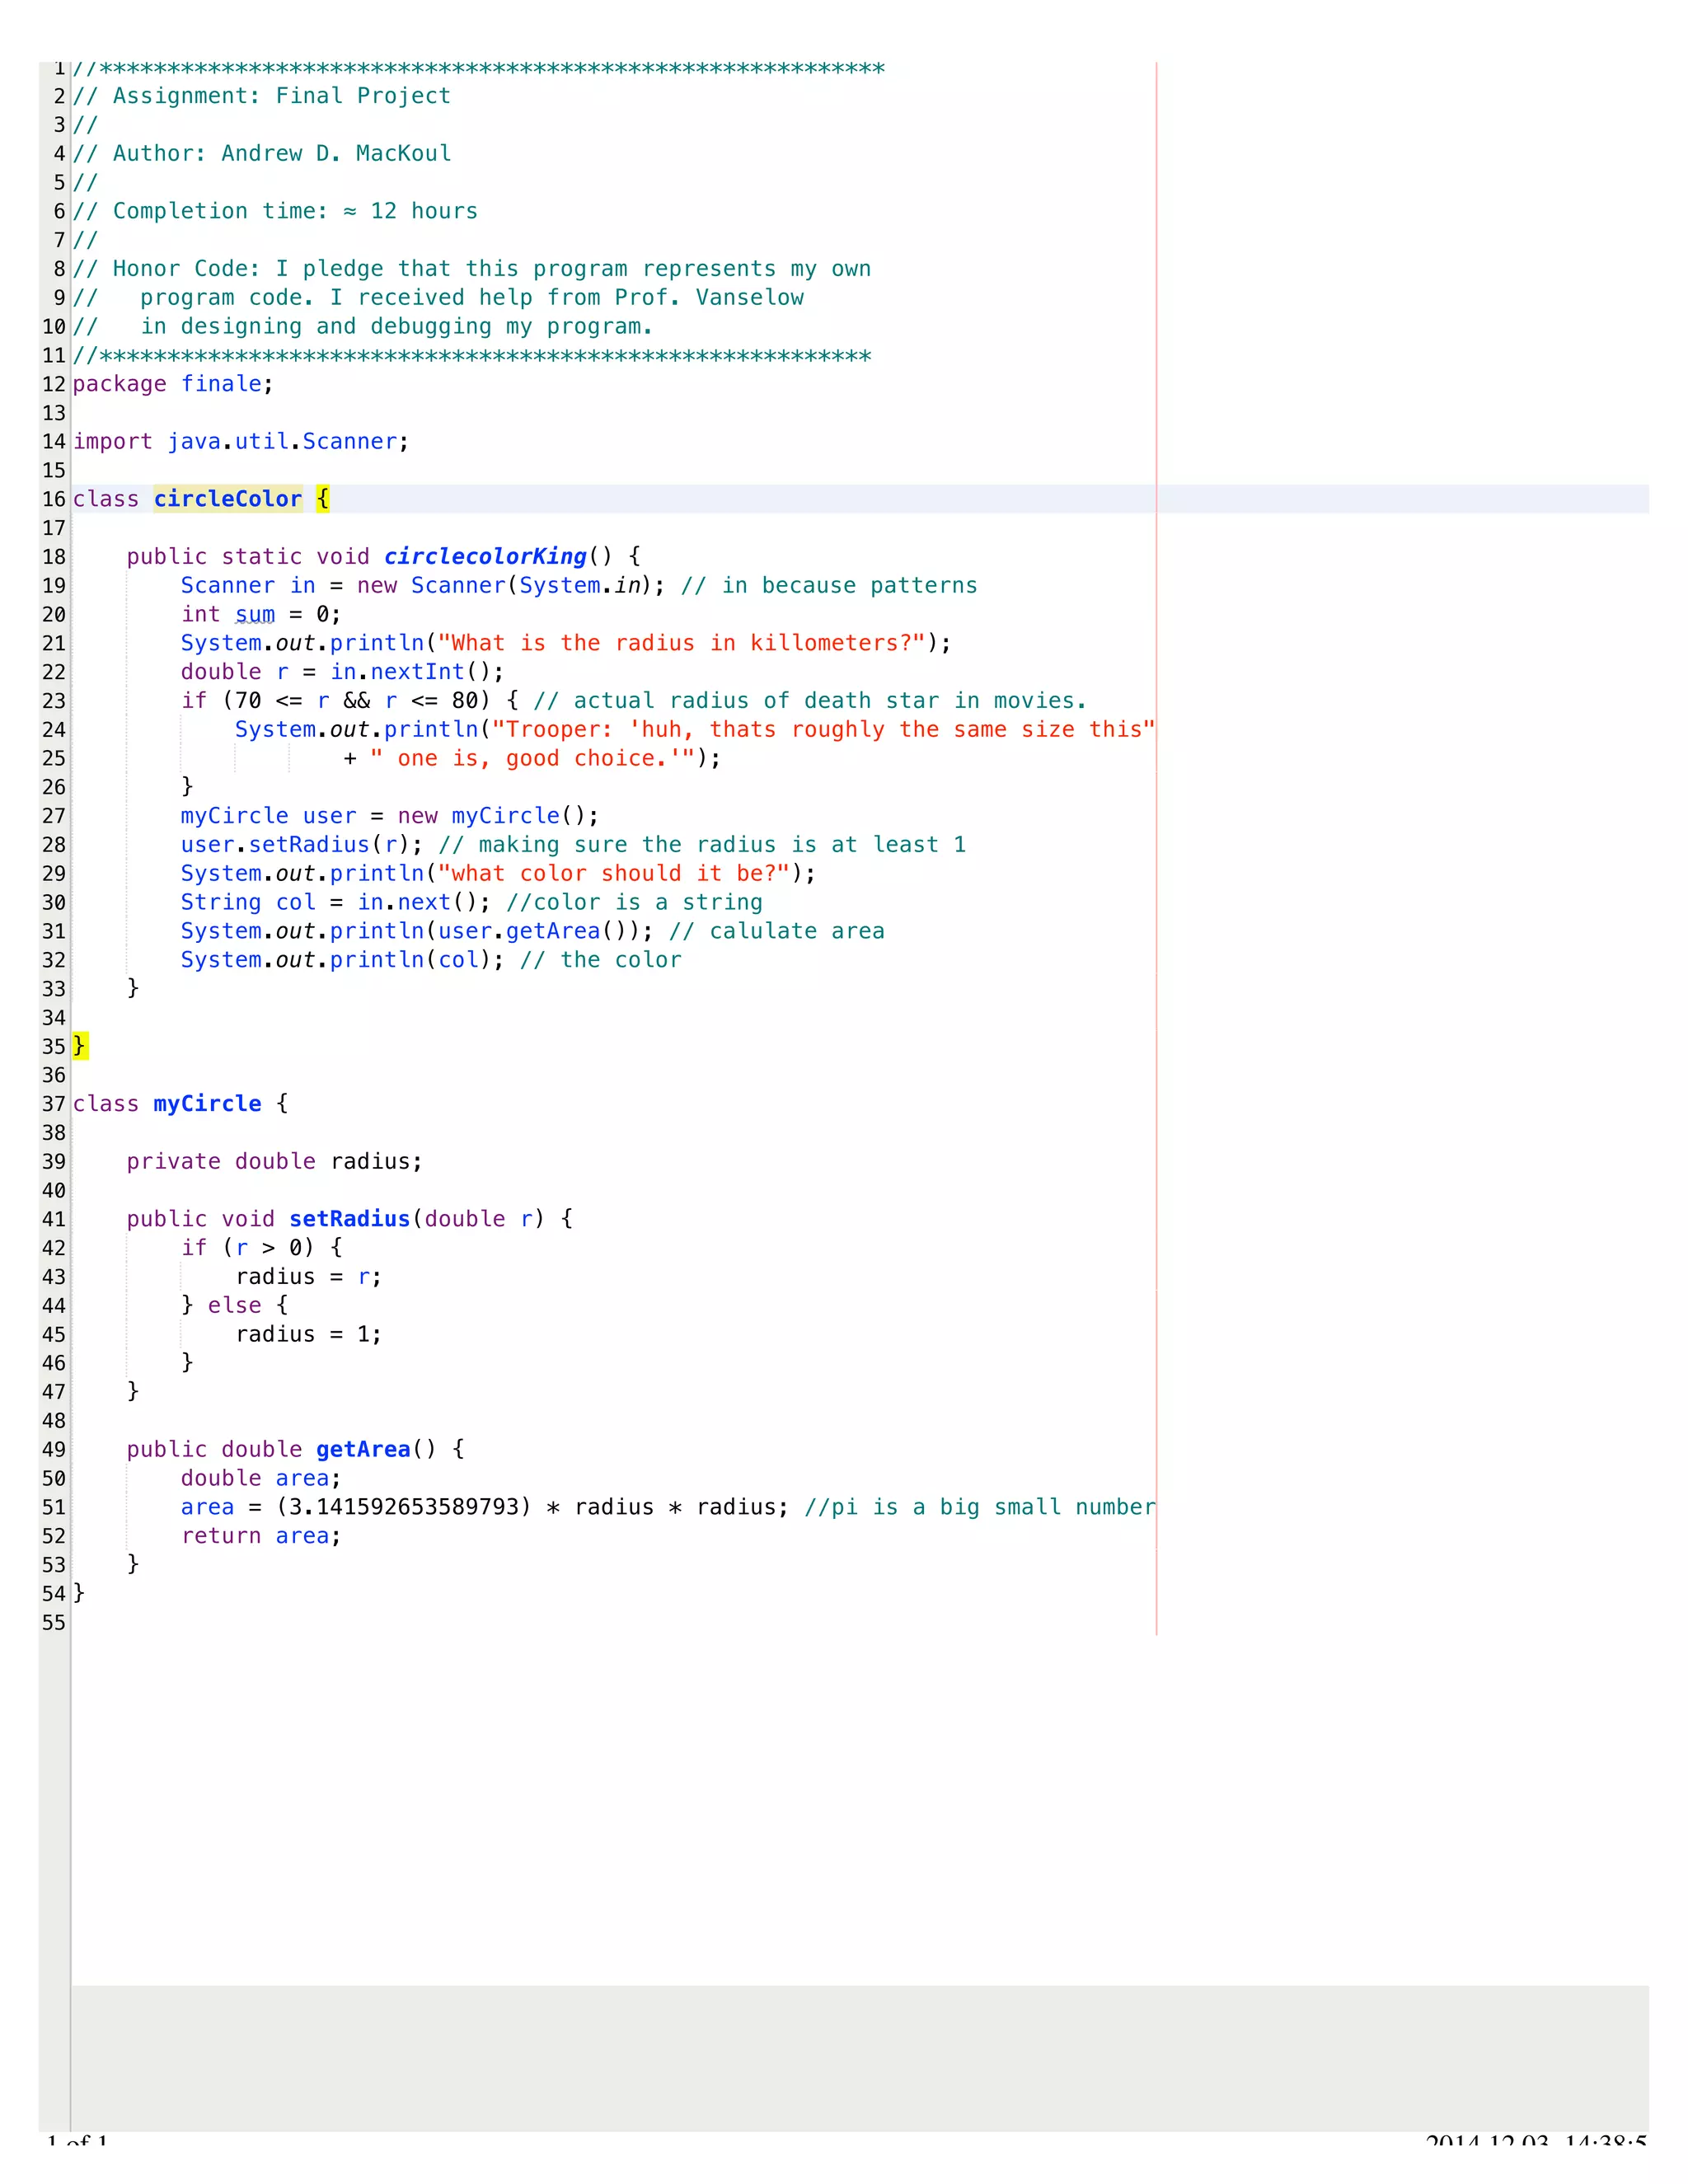This screenshot has height=2184, width=1688.
Task: Click the Scanner declaration on line 19
Action: tap(423, 585)
